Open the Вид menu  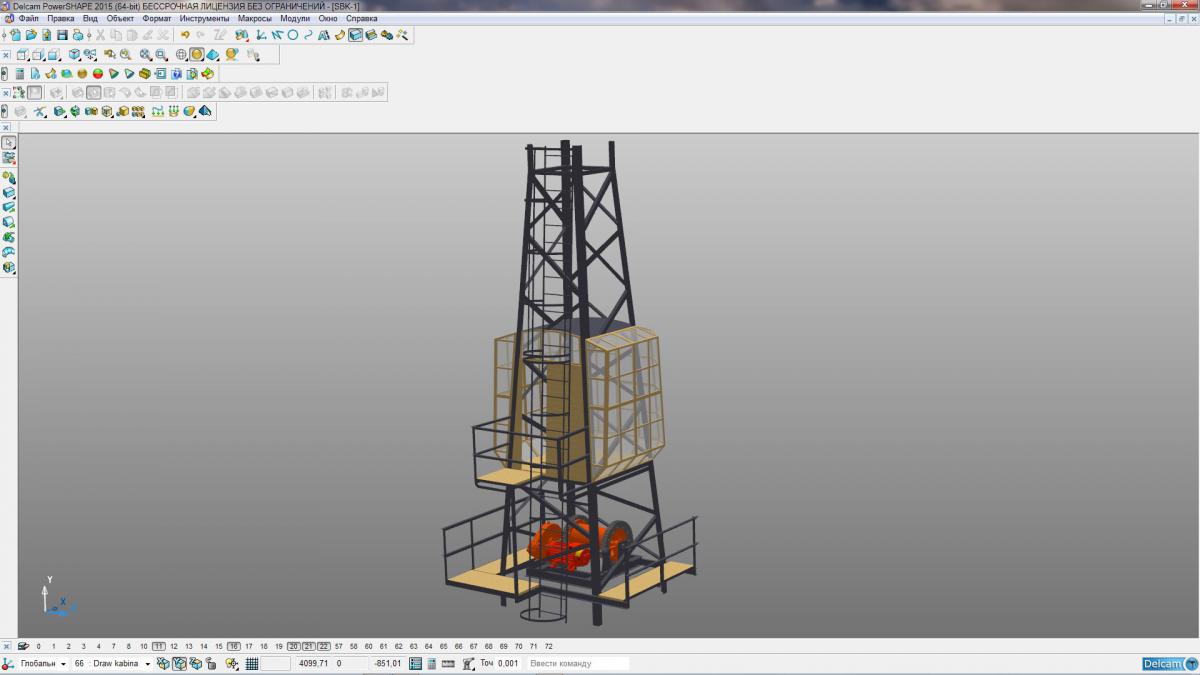pos(90,18)
